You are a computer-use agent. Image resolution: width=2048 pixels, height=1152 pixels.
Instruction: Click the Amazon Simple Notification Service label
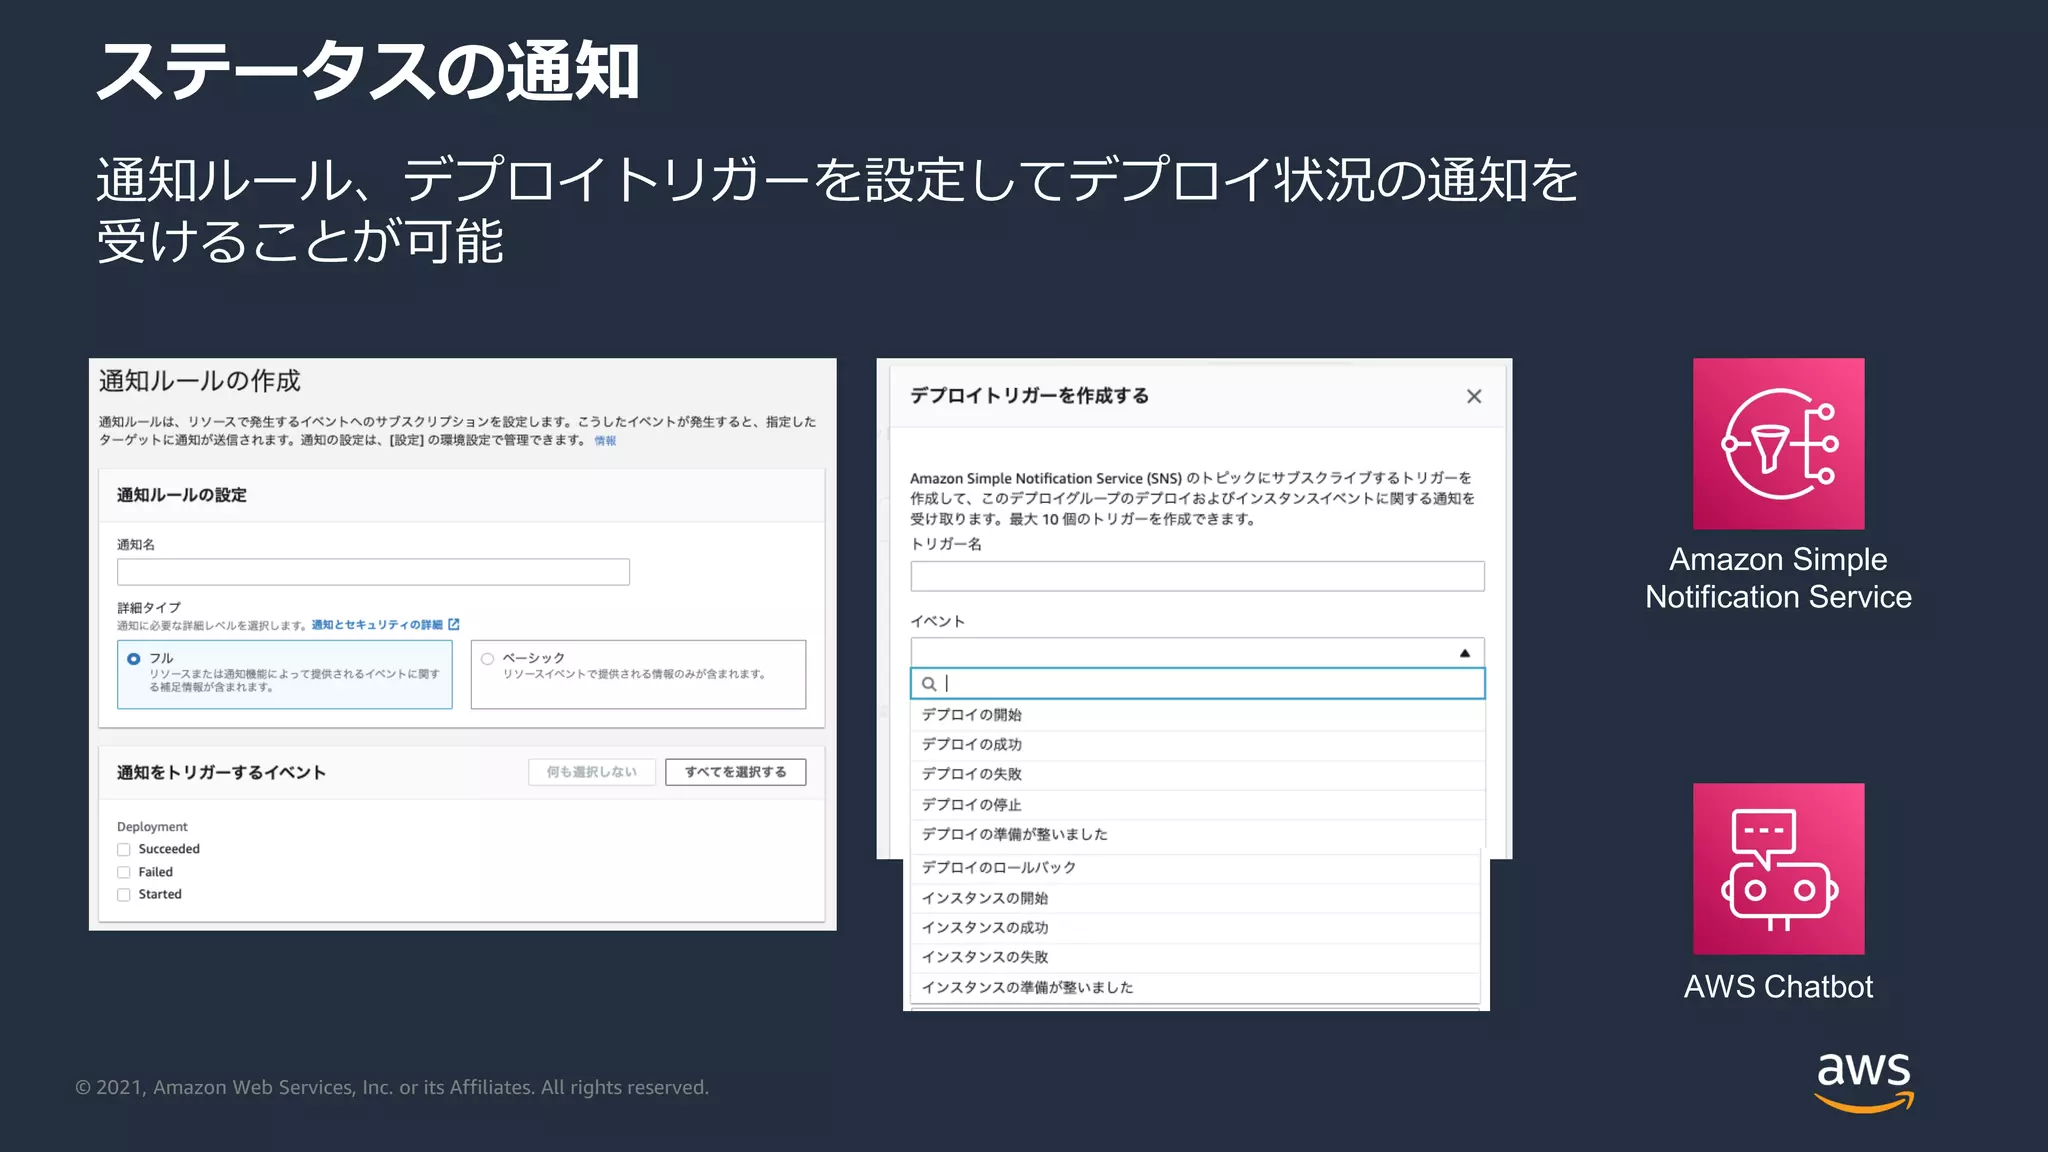[1778, 578]
